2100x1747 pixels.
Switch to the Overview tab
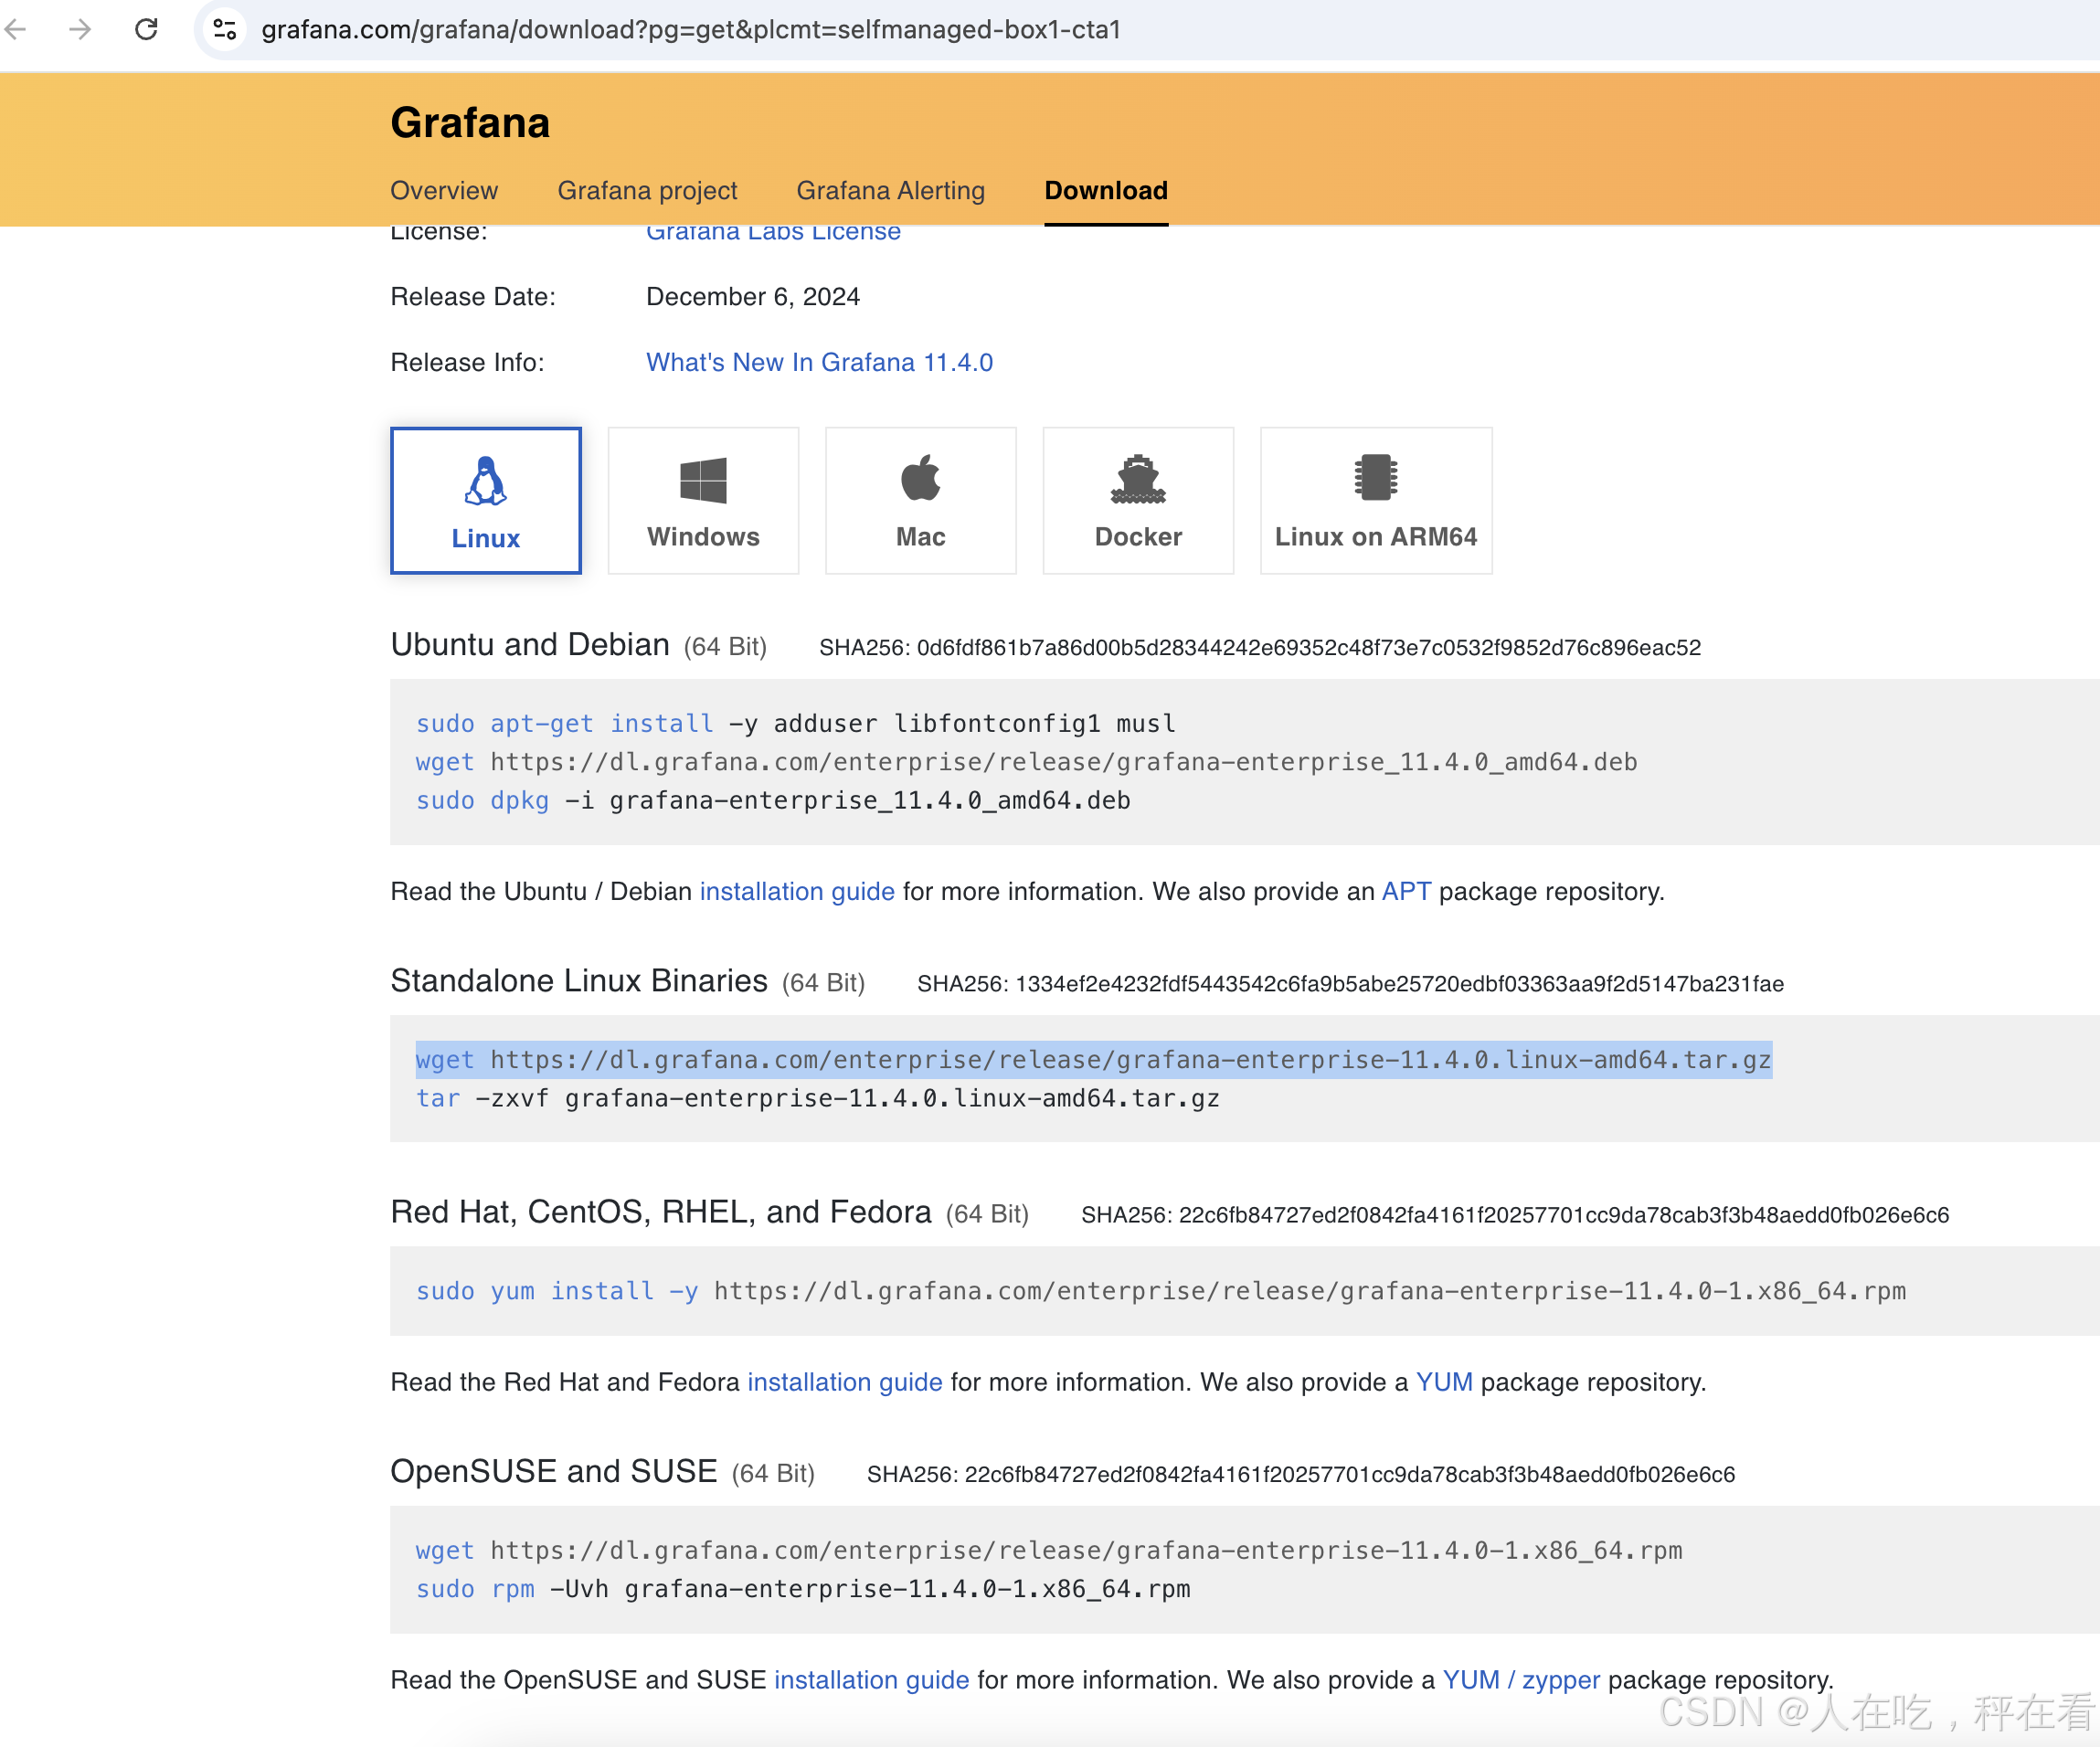pos(444,190)
